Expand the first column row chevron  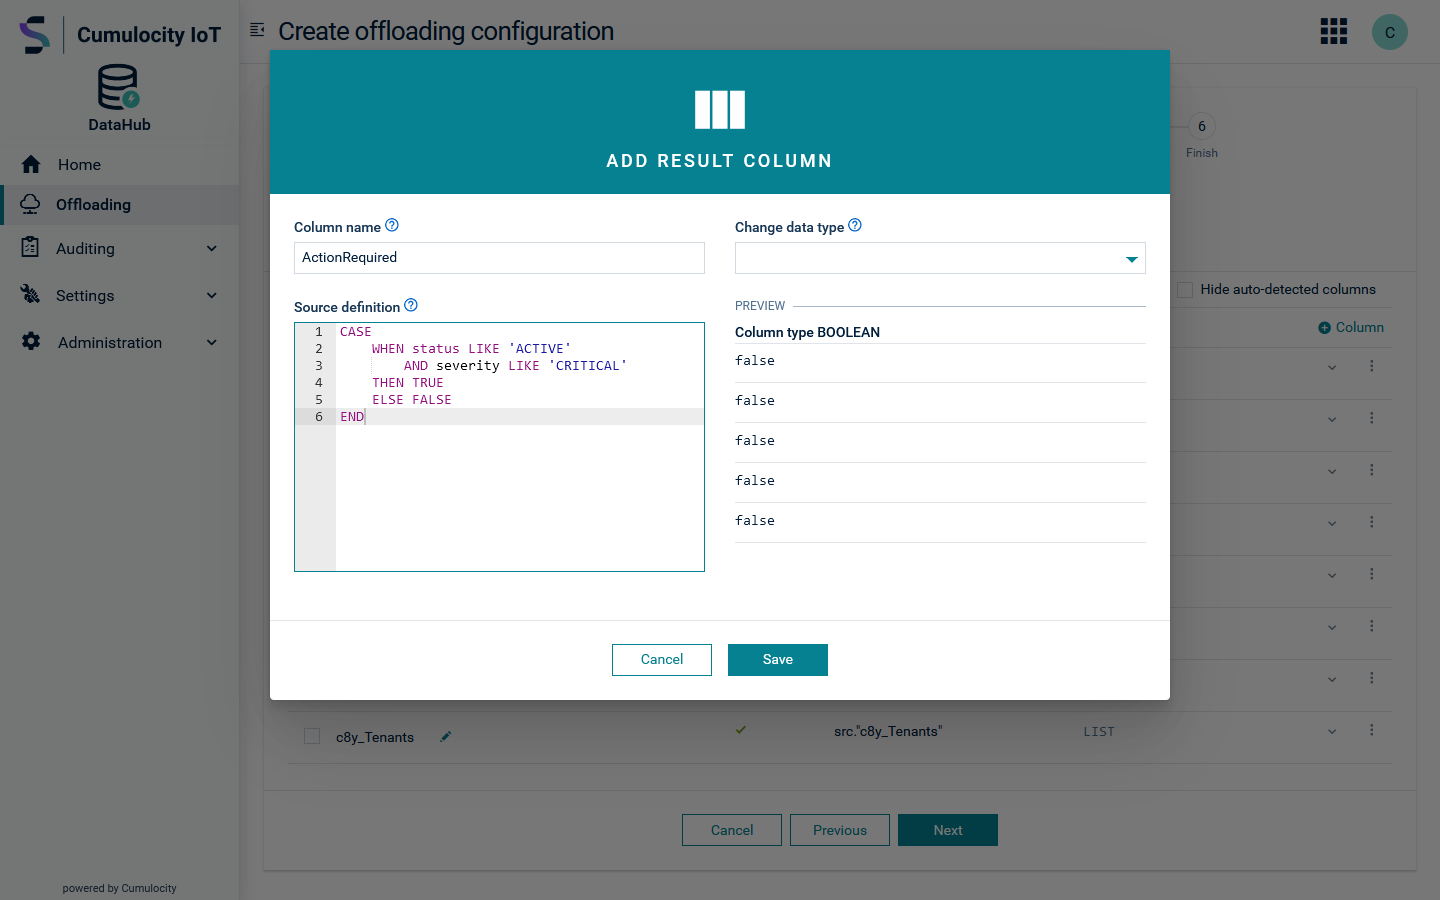pyautogui.click(x=1332, y=367)
